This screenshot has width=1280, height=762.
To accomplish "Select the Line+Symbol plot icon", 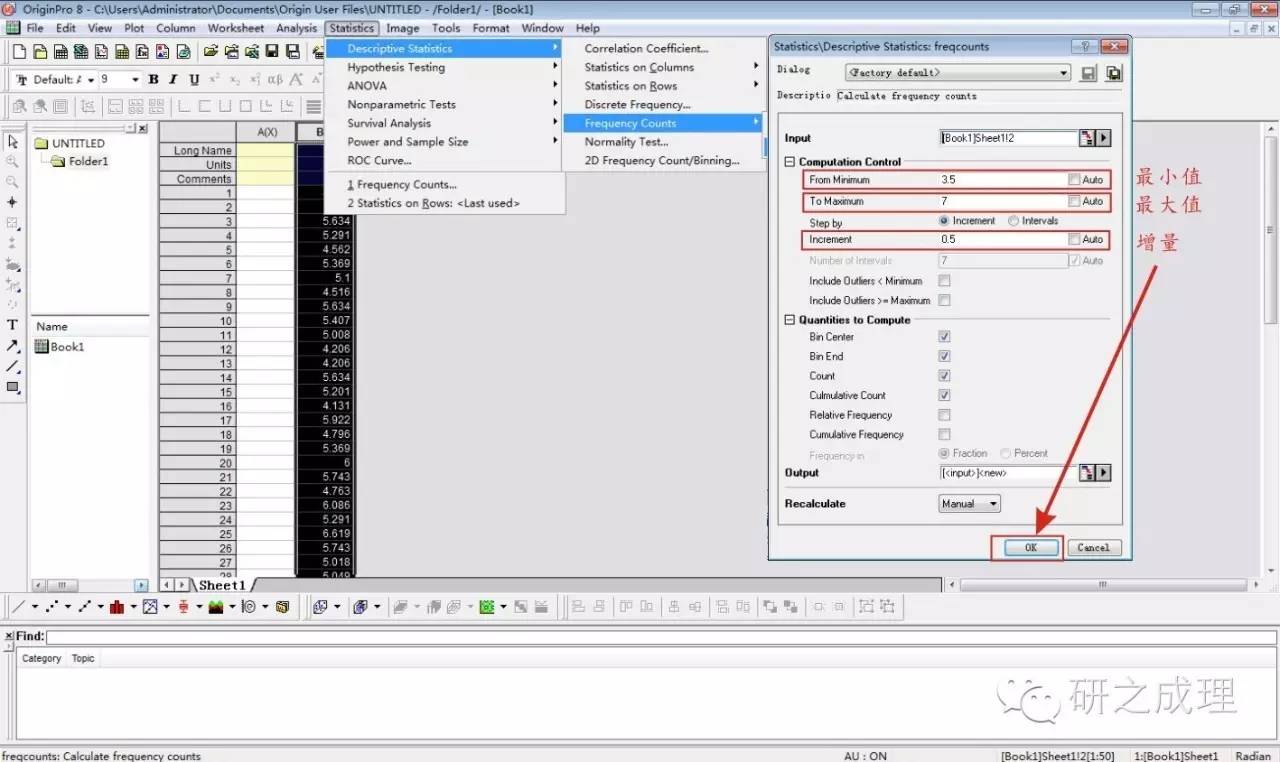I will click(85, 607).
